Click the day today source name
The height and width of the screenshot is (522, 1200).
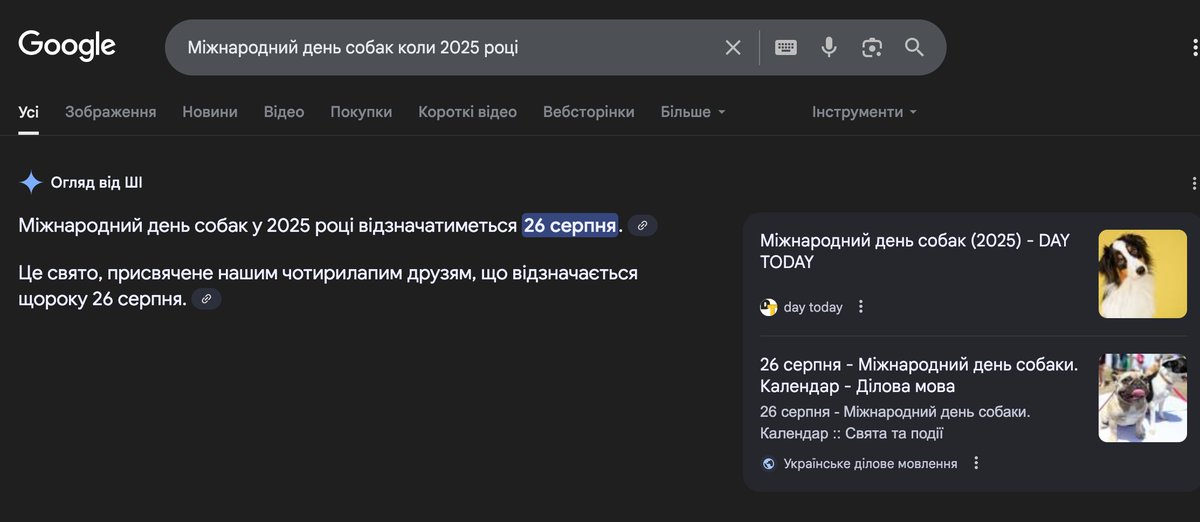point(813,307)
